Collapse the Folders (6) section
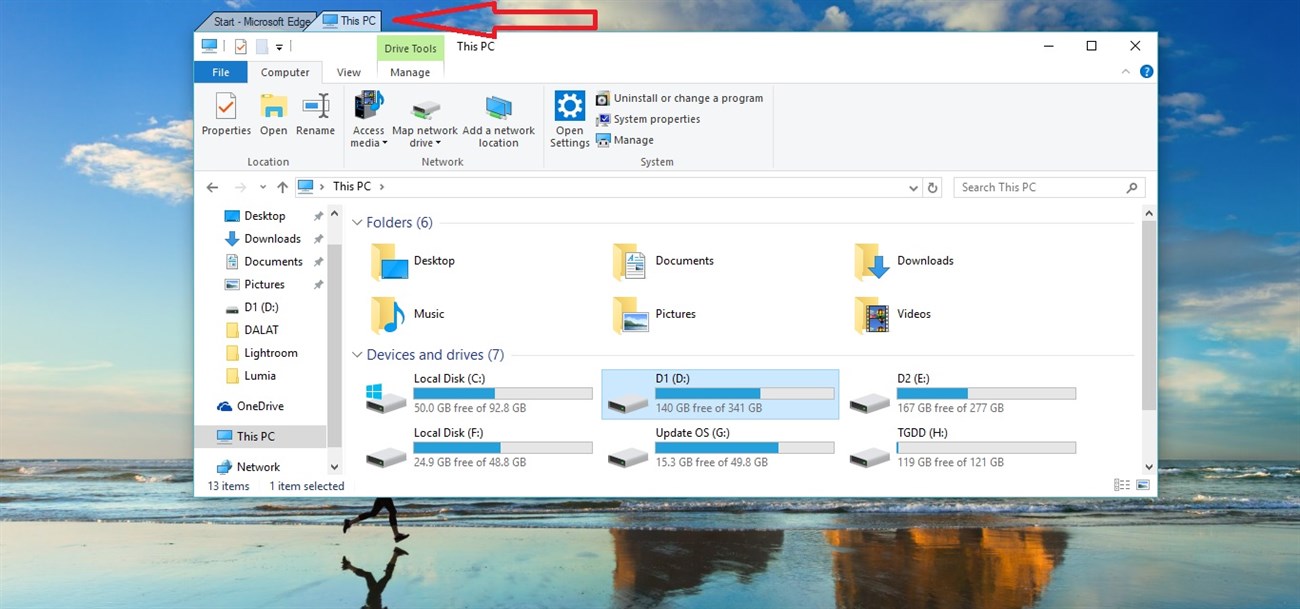This screenshot has width=1300, height=609. (x=357, y=222)
